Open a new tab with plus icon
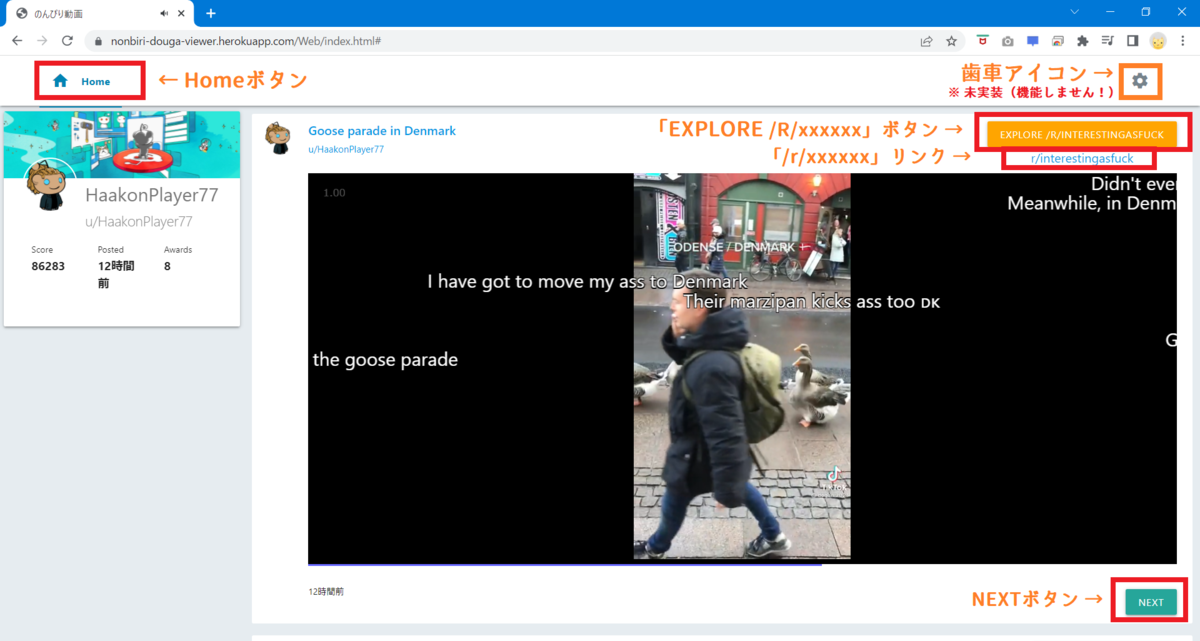 (211, 13)
